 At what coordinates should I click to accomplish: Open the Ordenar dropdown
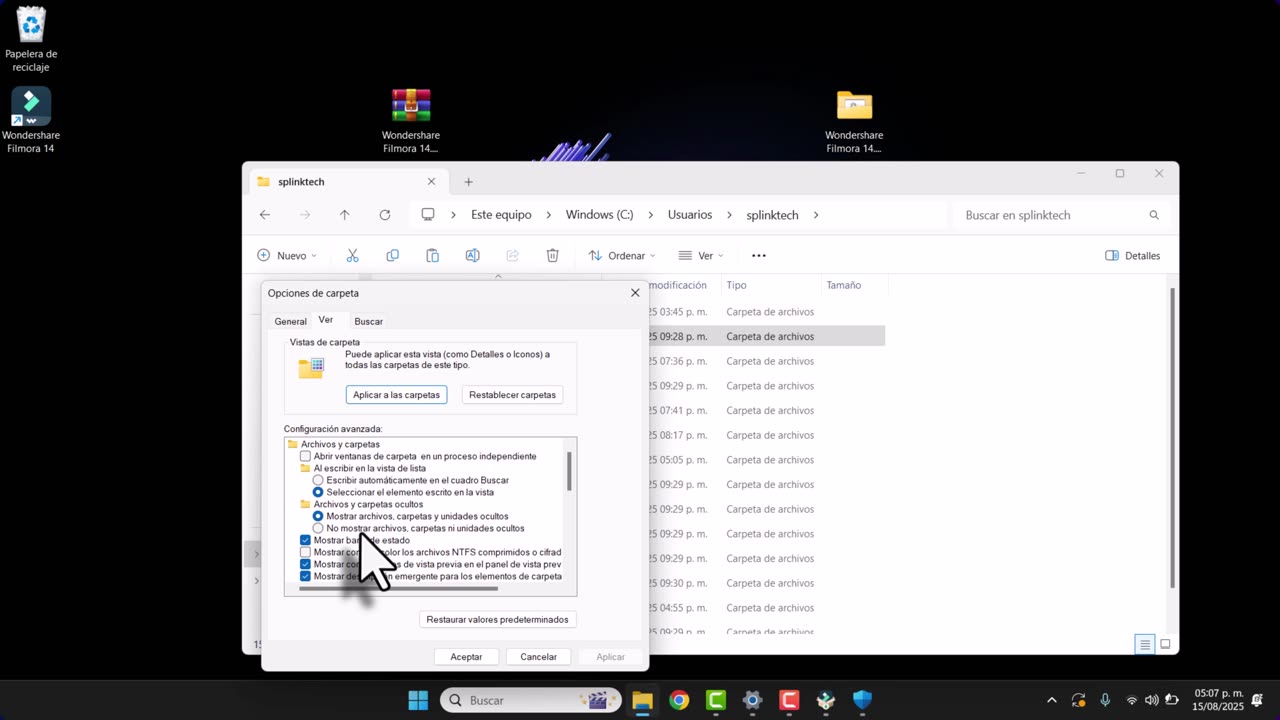click(x=622, y=256)
